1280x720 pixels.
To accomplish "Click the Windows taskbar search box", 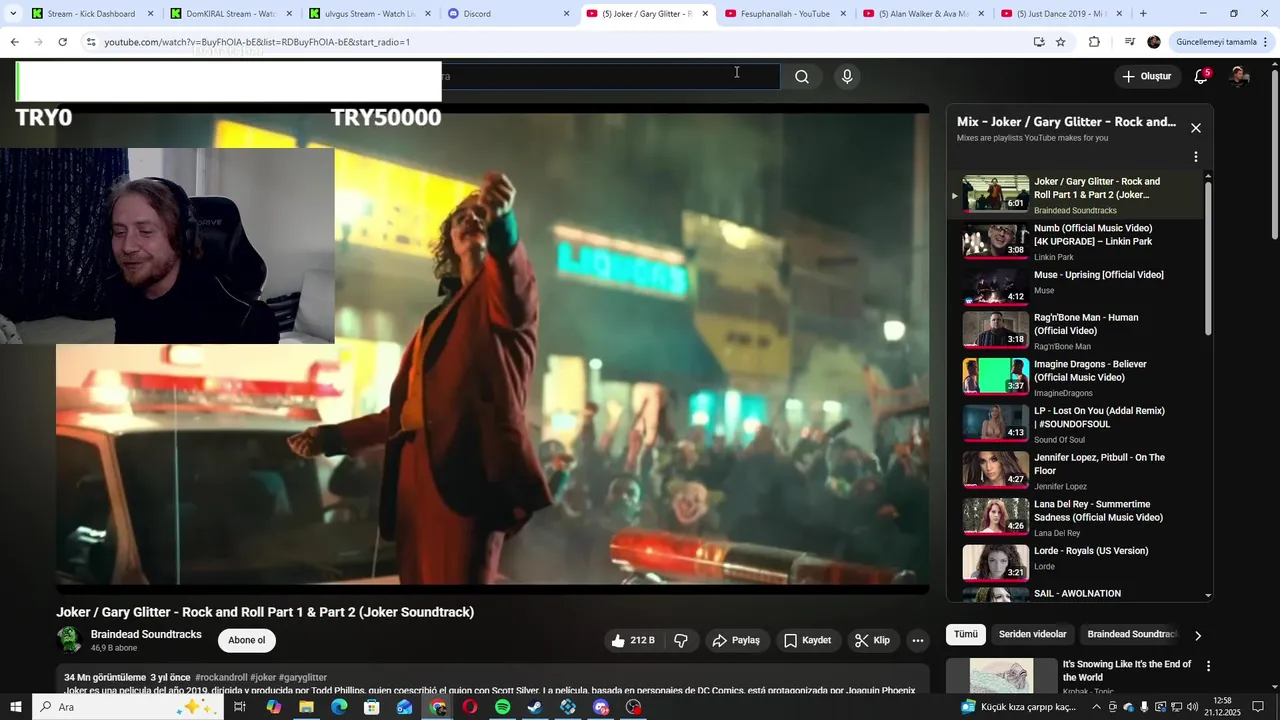I will pyautogui.click(x=128, y=707).
